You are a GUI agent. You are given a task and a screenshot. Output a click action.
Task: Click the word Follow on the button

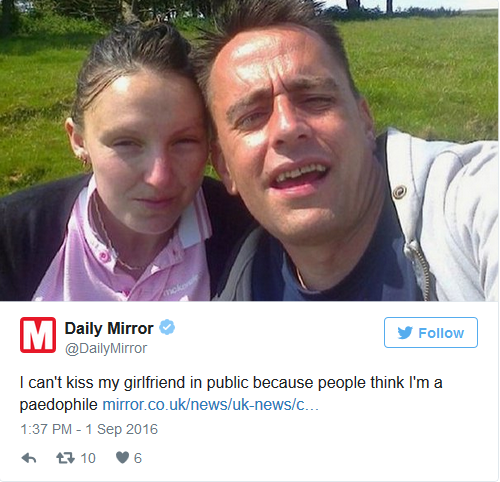[x=441, y=333]
